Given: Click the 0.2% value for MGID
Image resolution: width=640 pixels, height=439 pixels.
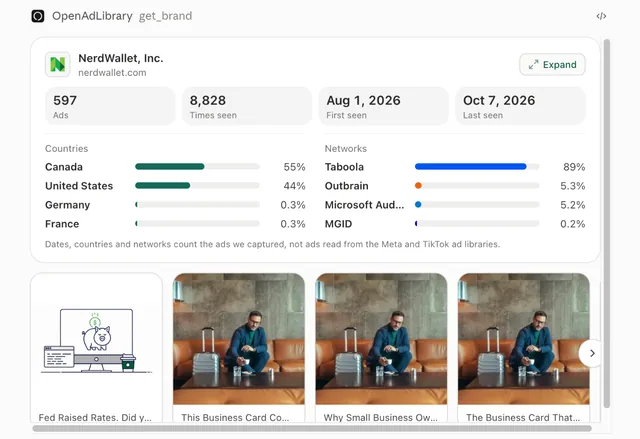Looking at the screenshot, I should point(572,224).
